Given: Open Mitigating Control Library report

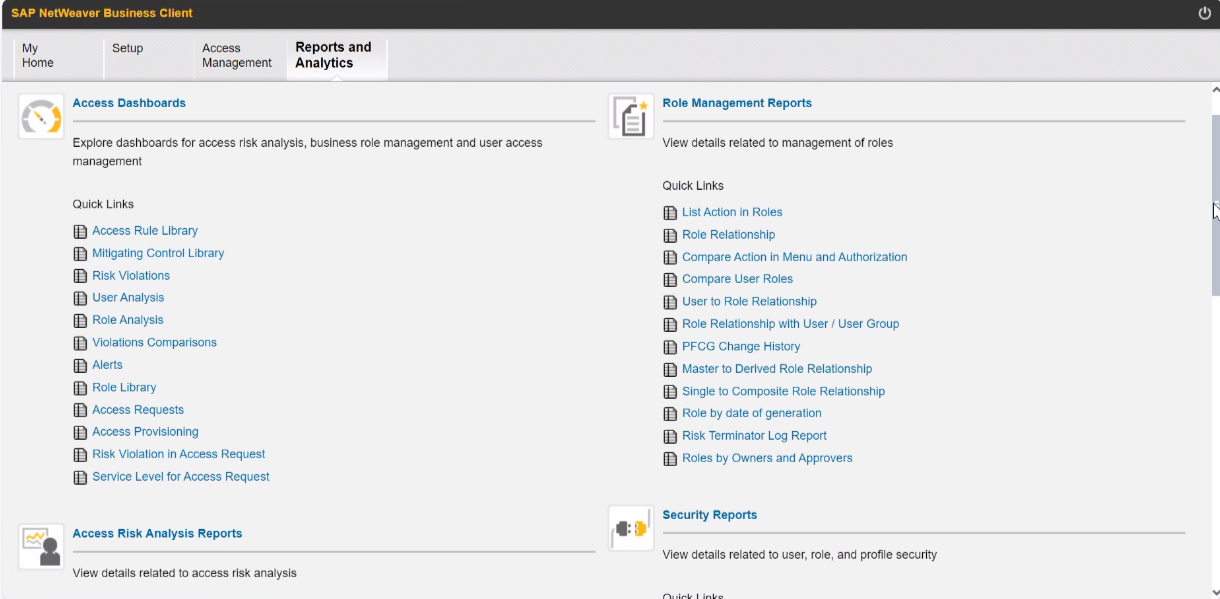Looking at the screenshot, I should [158, 254].
